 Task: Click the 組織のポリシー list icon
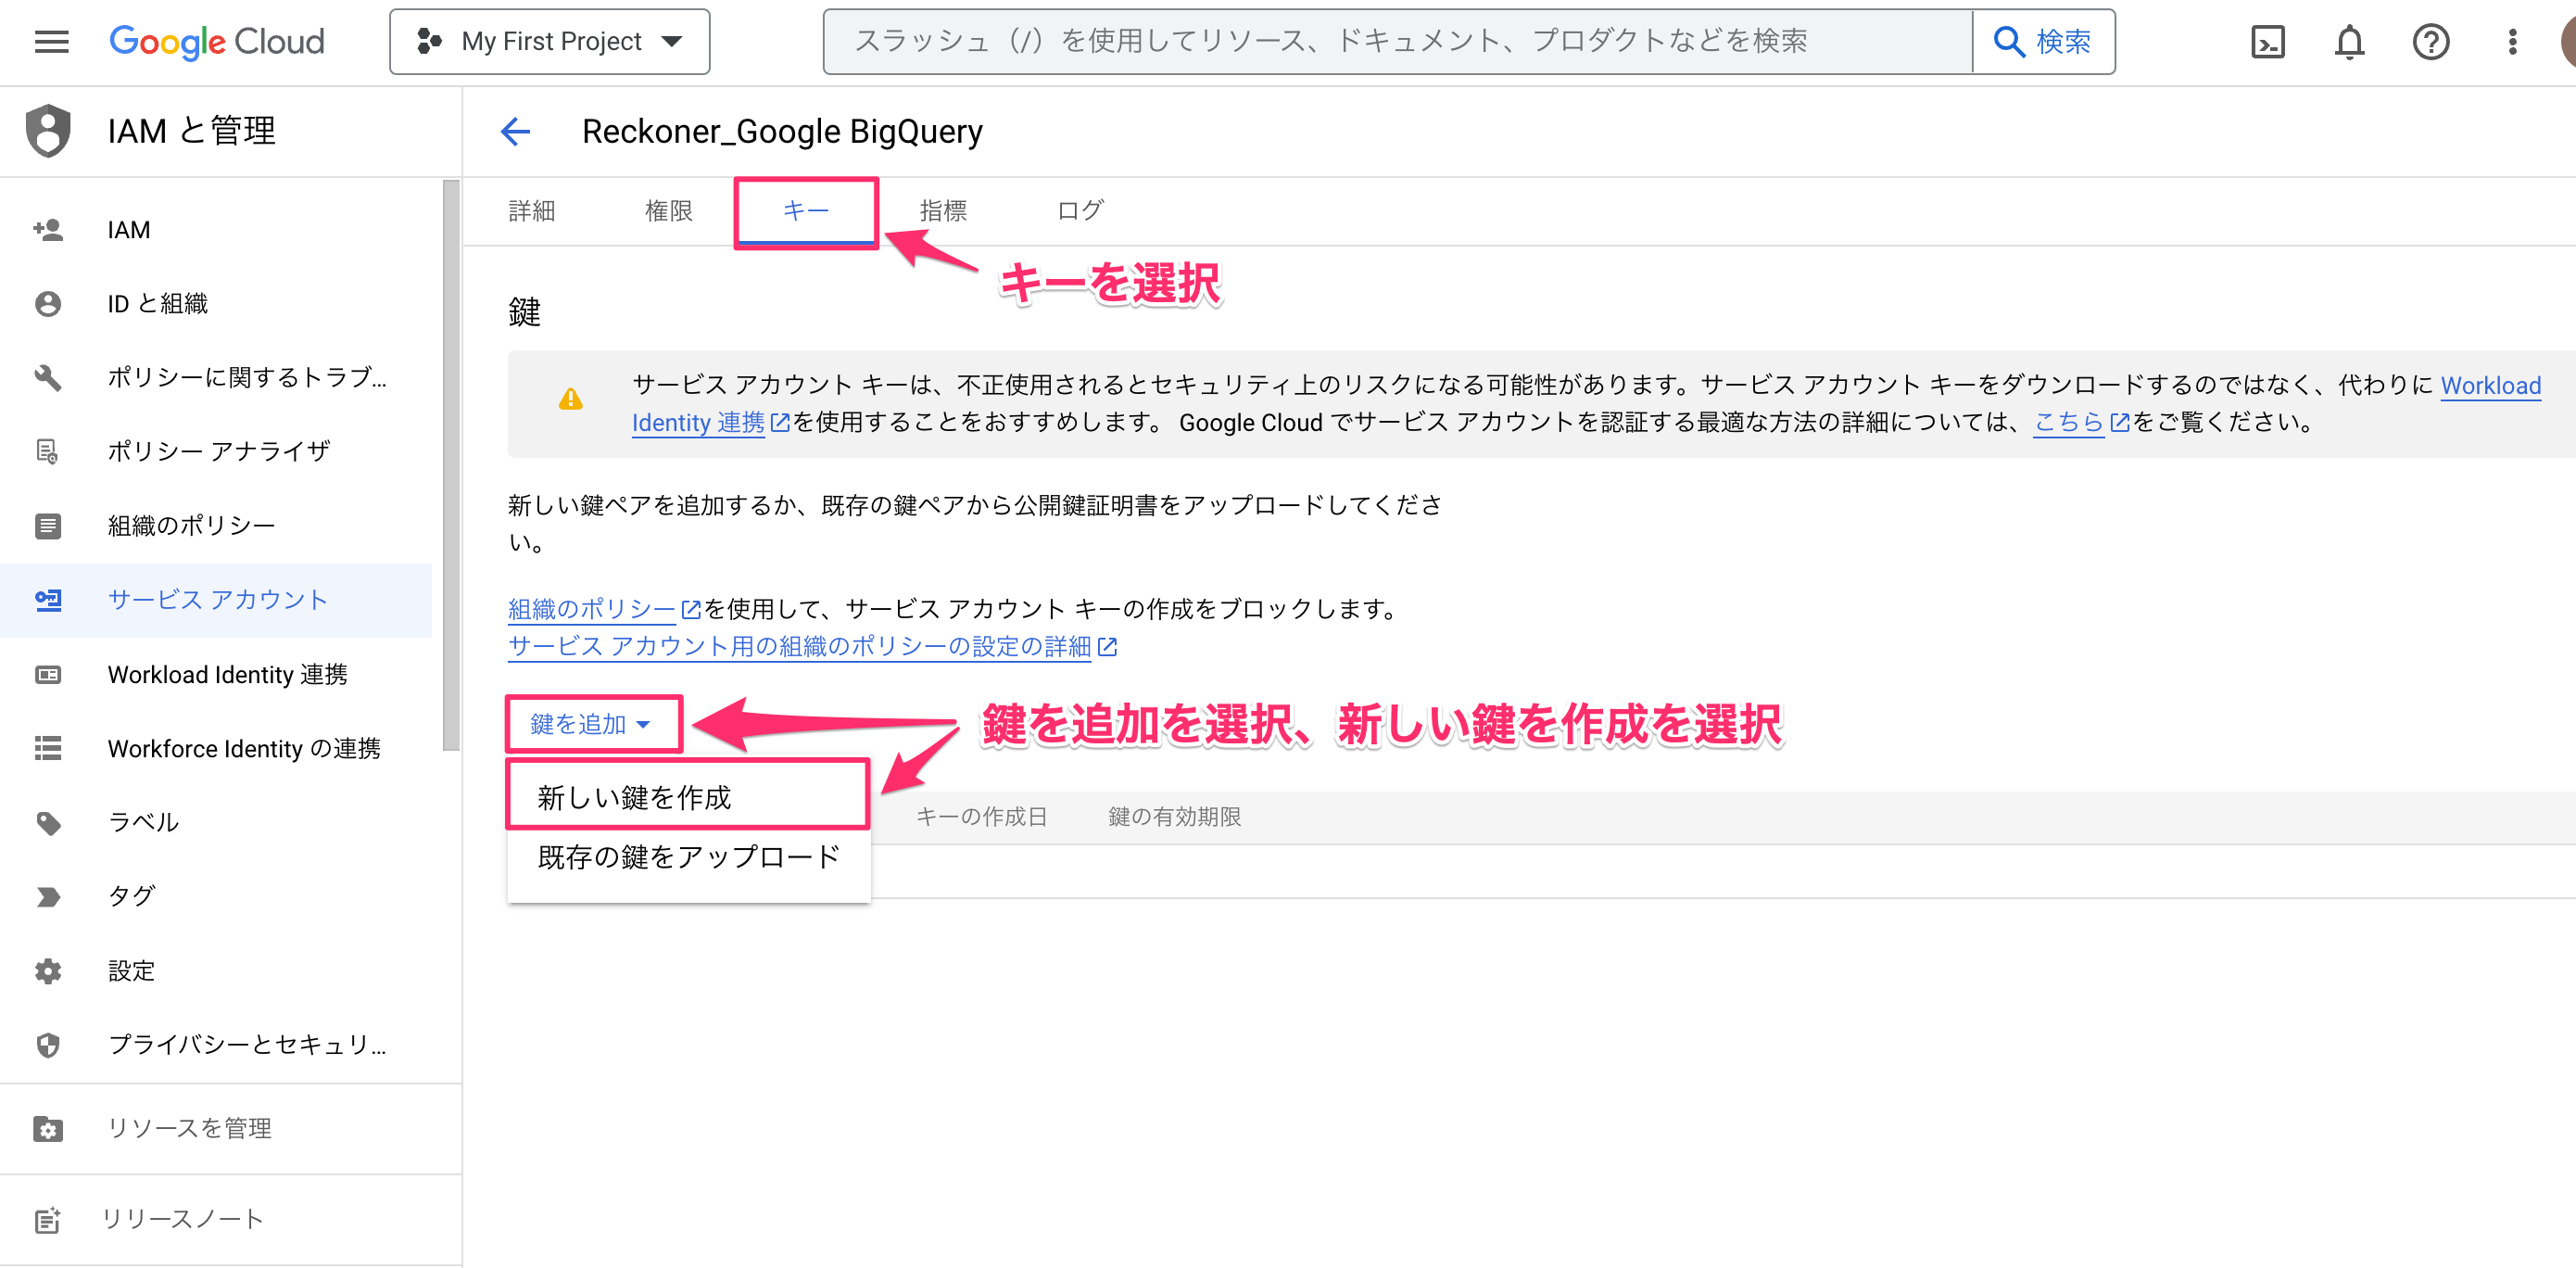48,526
